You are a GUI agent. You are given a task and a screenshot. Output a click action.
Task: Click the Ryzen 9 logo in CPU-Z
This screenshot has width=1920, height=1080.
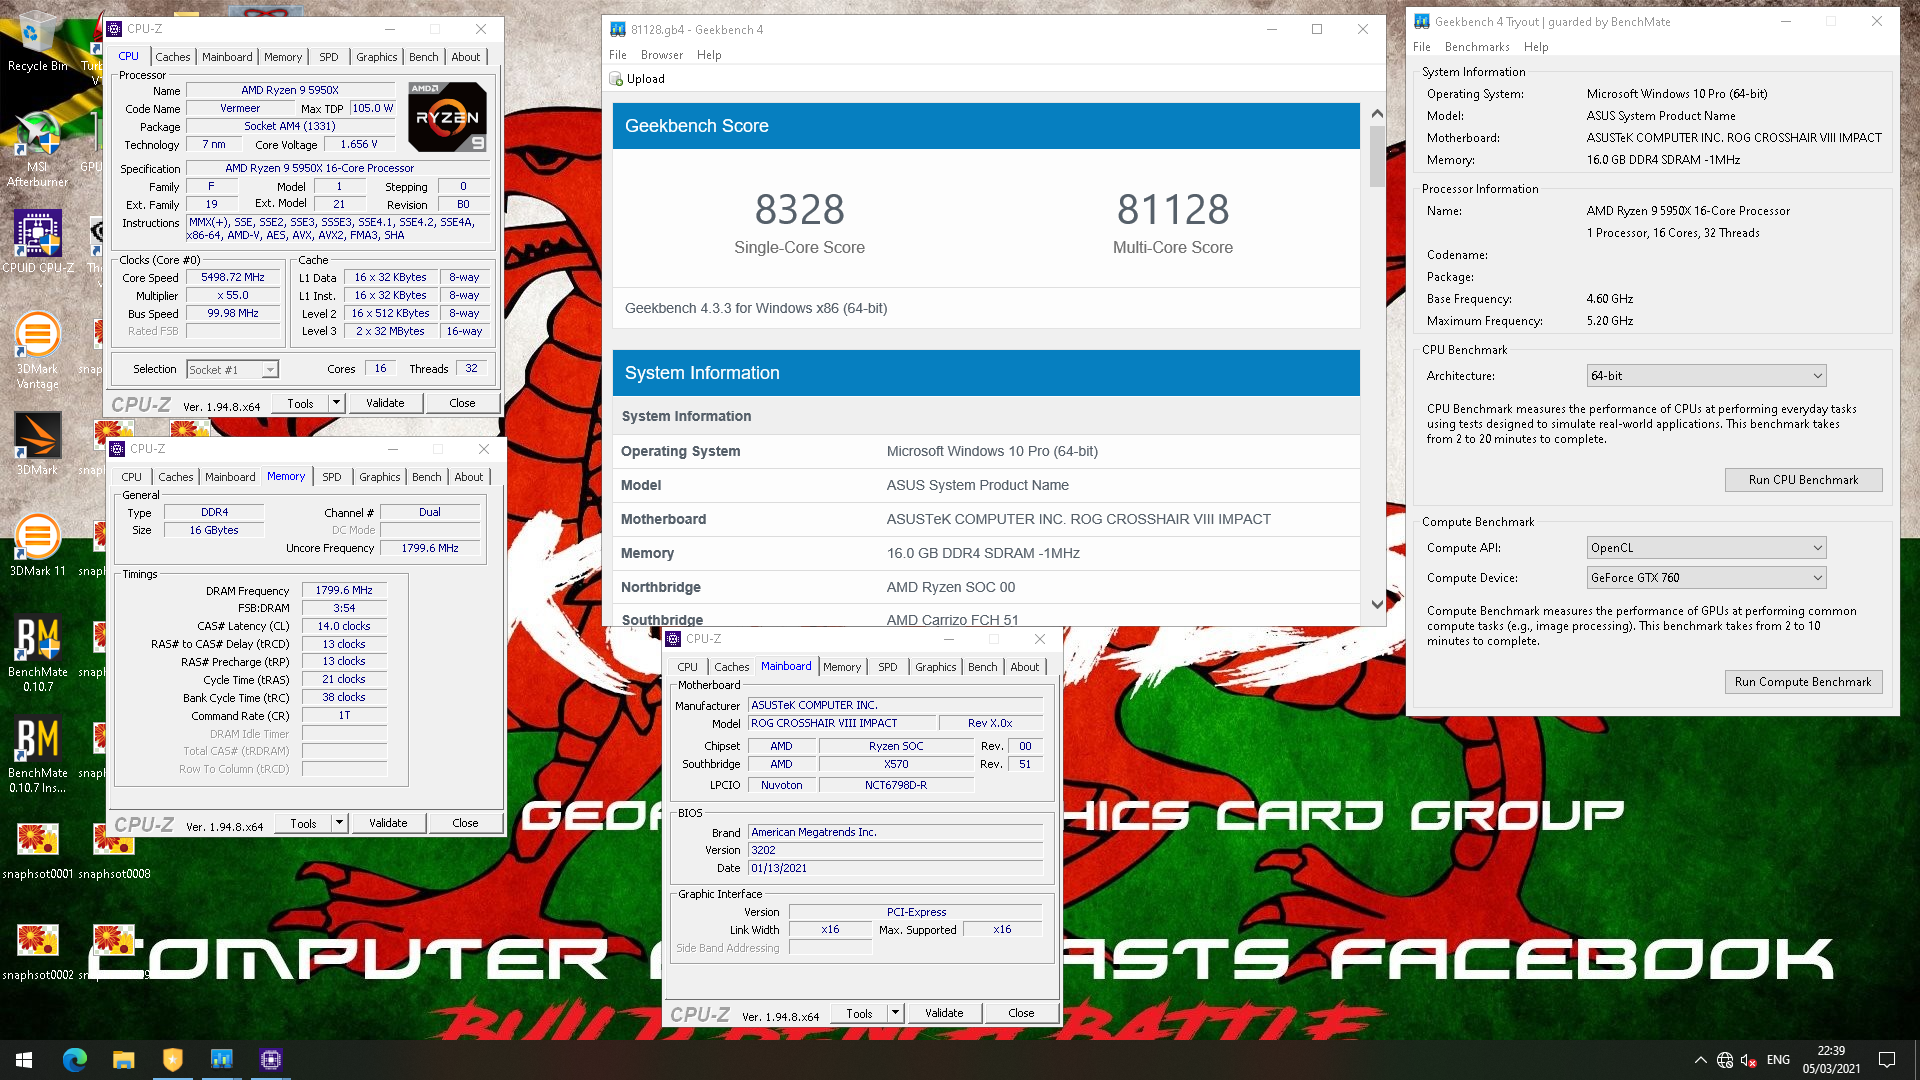[447, 117]
